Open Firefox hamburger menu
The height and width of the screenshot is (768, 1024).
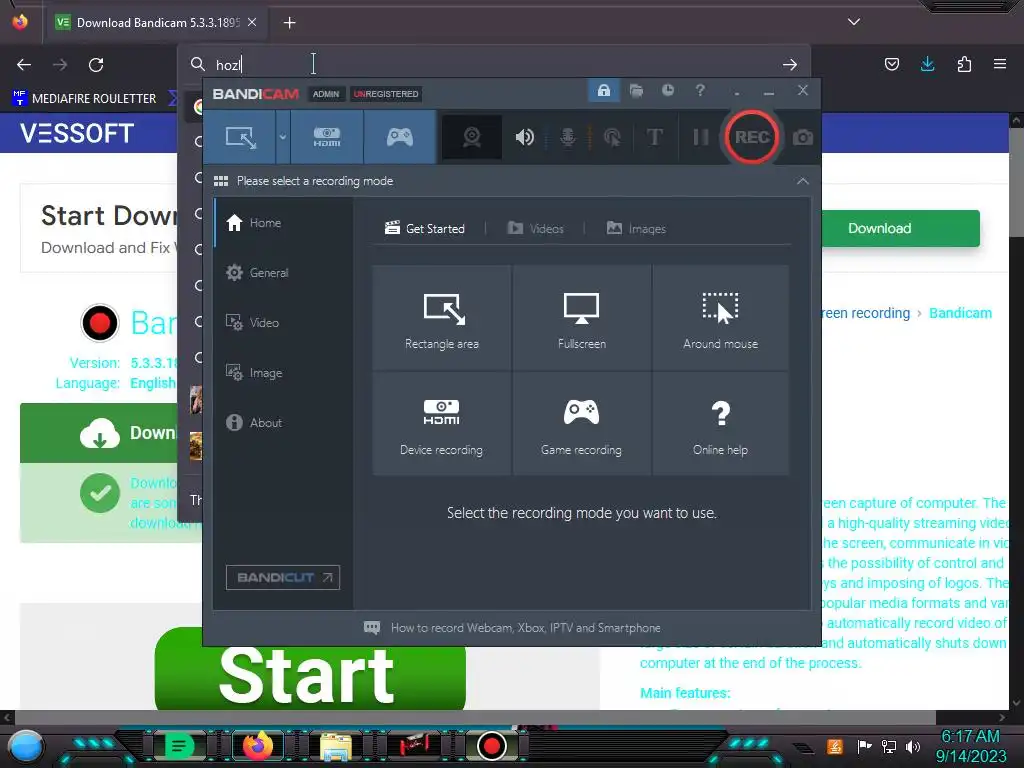pos(1000,64)
